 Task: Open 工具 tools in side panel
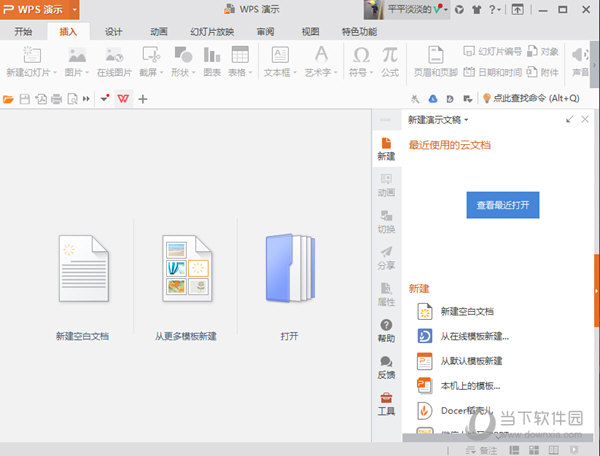[386, 404]
